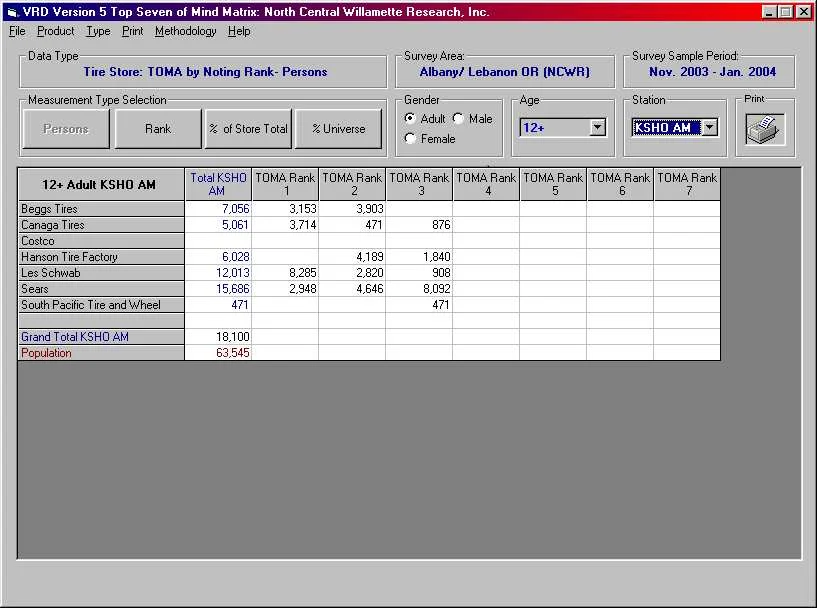Screen dimensions: 817x608
Task: Open the Type menu
Action: tap(98, 31)
